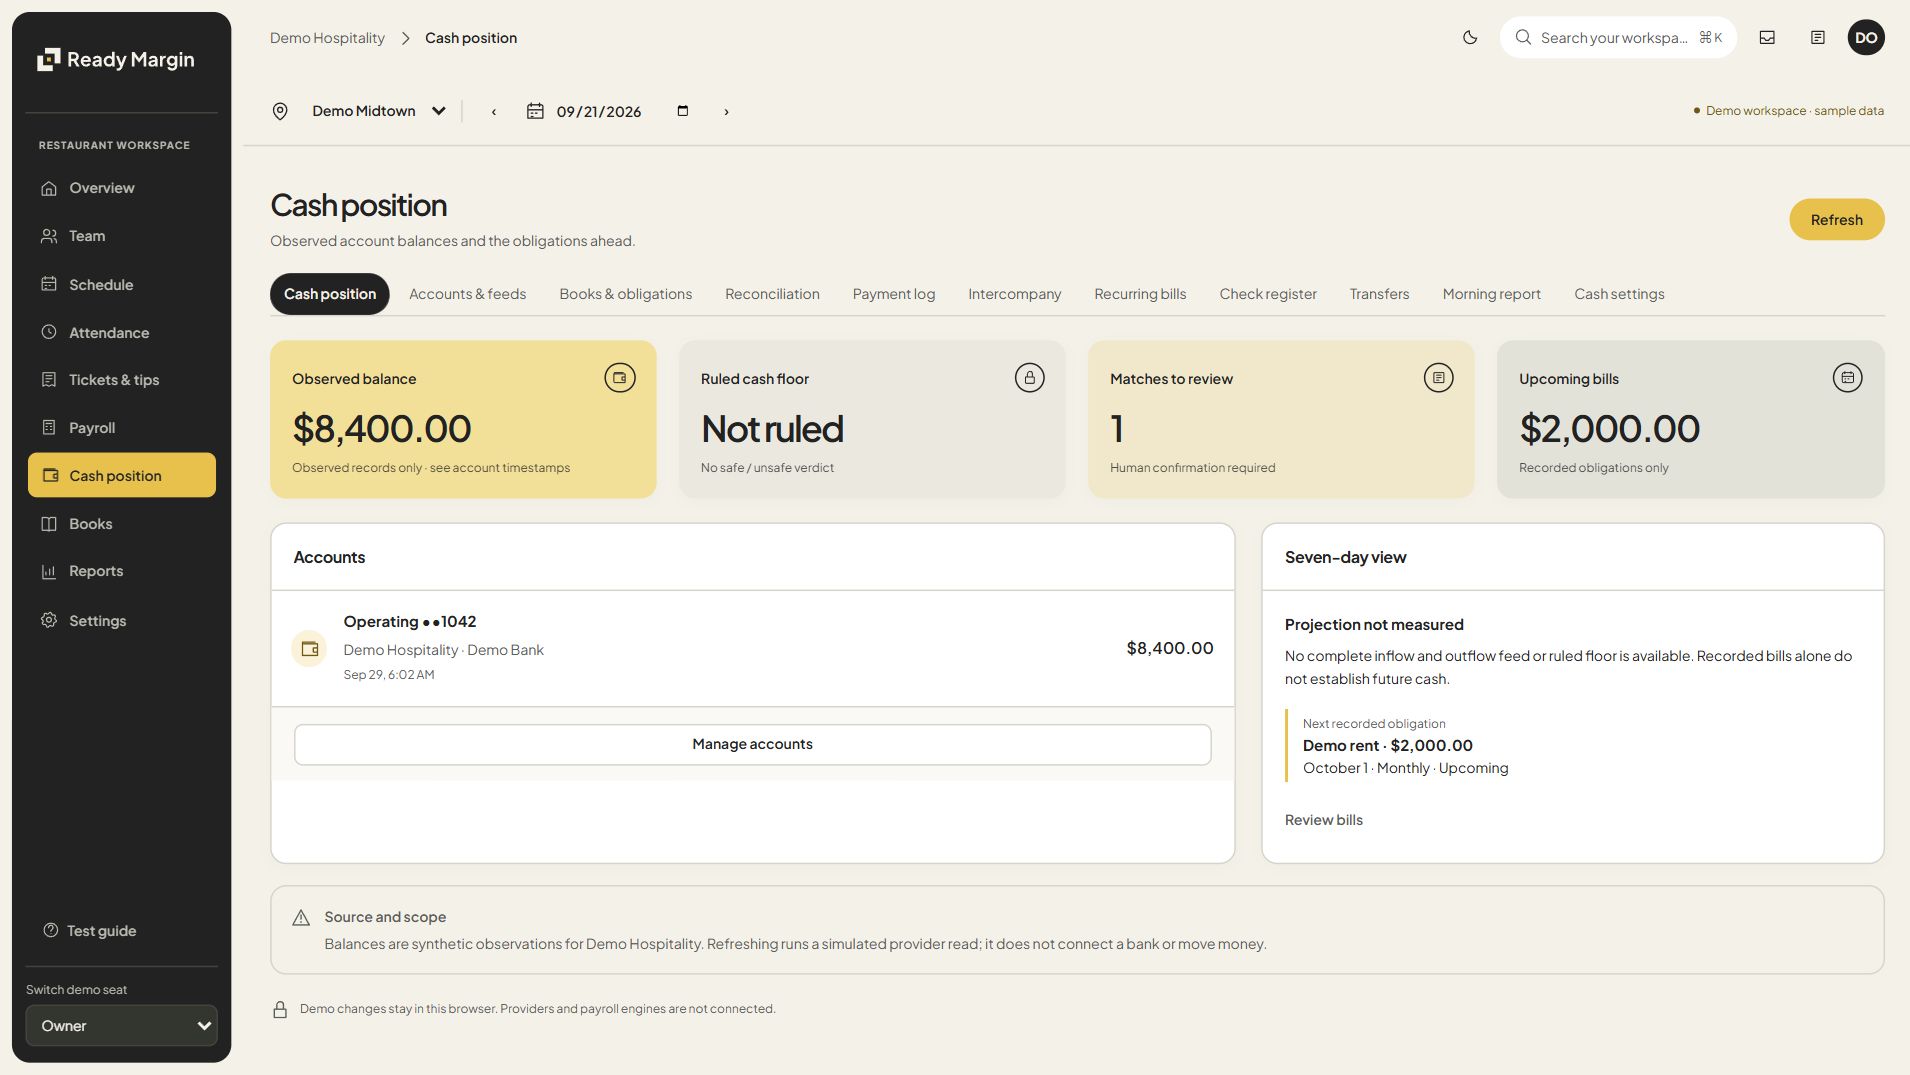The width and height of the screenshot is (1910, 1075).
Task: Open the inbox icon in header
Action: [x=1767, y=38]
